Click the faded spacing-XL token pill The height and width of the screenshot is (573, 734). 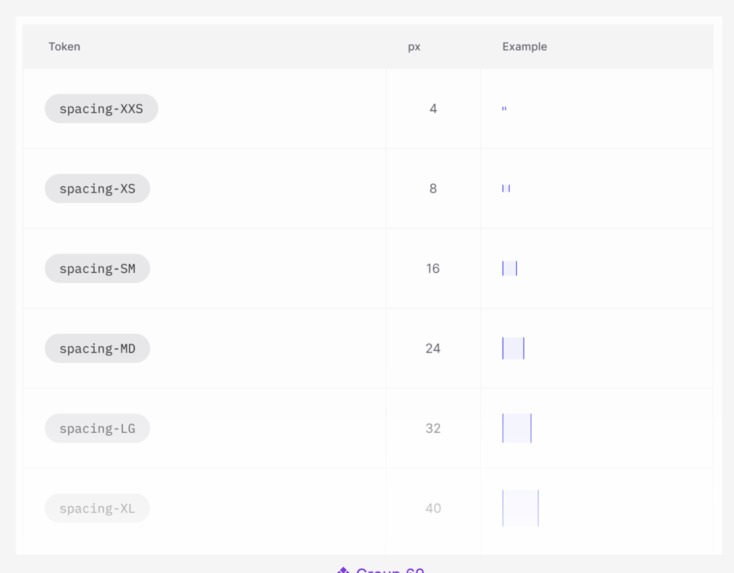[97, 508]
